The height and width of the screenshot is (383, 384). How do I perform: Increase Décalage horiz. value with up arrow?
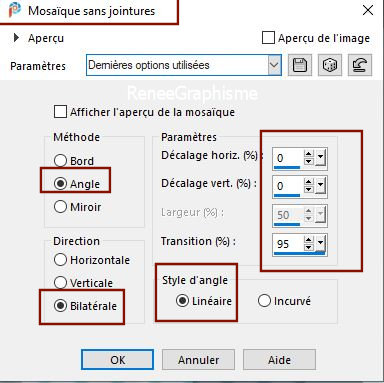coord(309,154)
